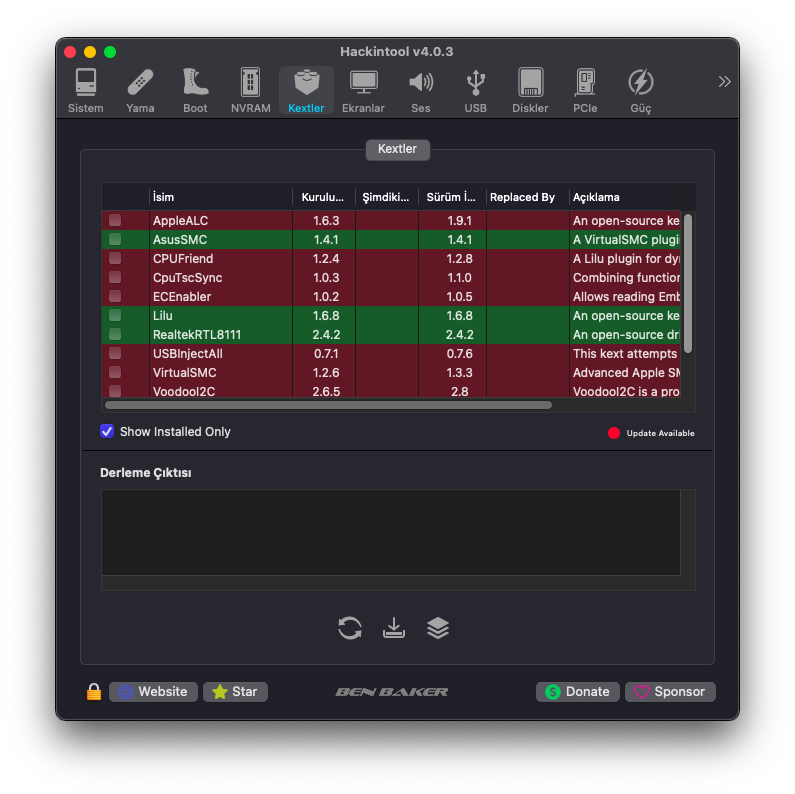Tick the AppleALC row checkbox
This screenshot has height=794, width=795.
(x=115, y=220)
